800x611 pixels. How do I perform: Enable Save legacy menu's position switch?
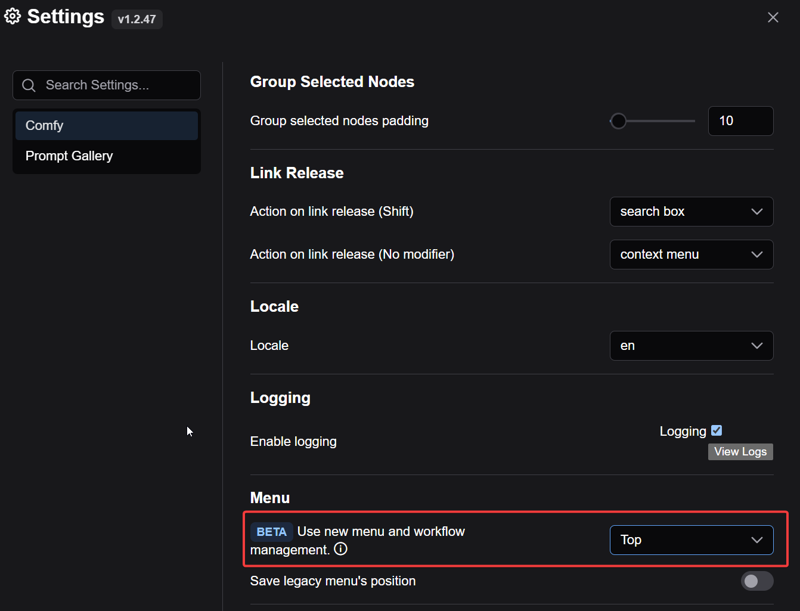(757, 581)
